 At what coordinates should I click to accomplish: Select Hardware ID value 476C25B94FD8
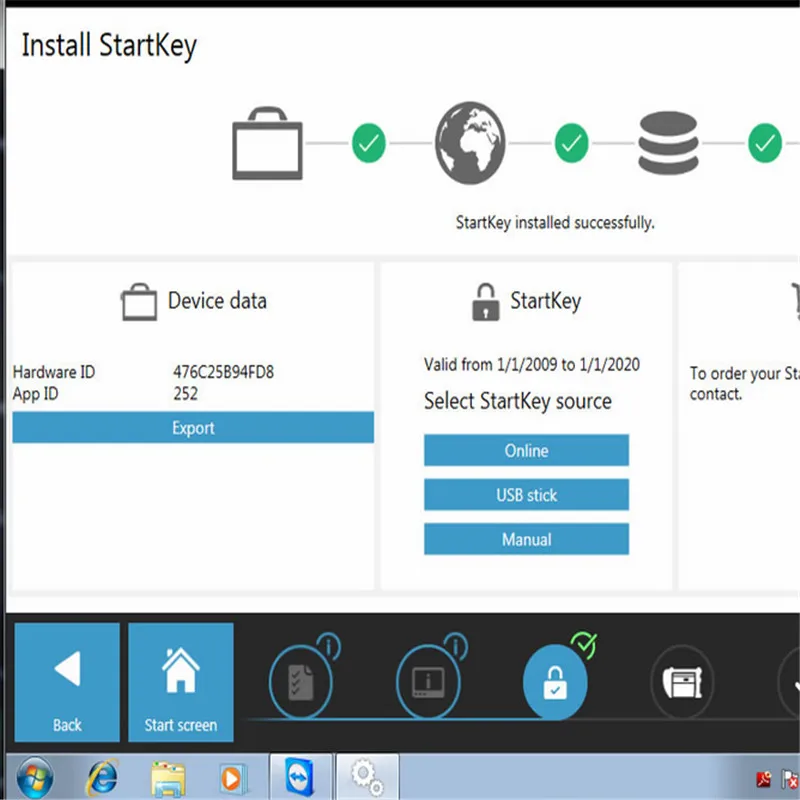[223, 372]
